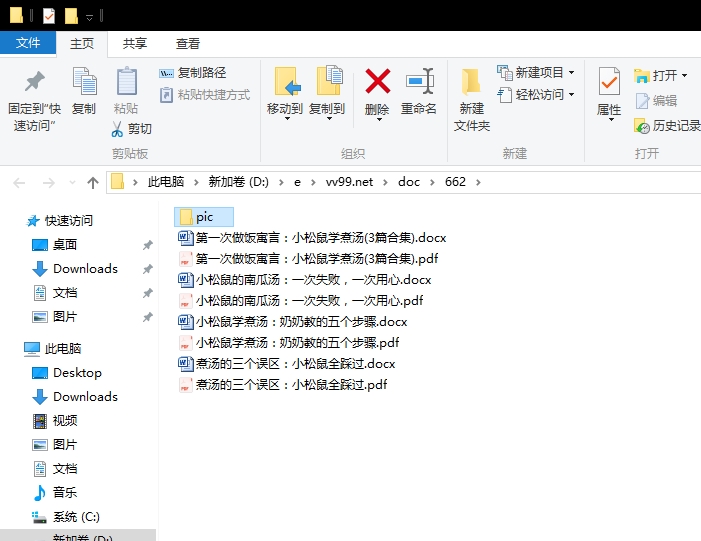
Task: Click vv99.net in address breadcrumb
Action: tap(349, 182)
